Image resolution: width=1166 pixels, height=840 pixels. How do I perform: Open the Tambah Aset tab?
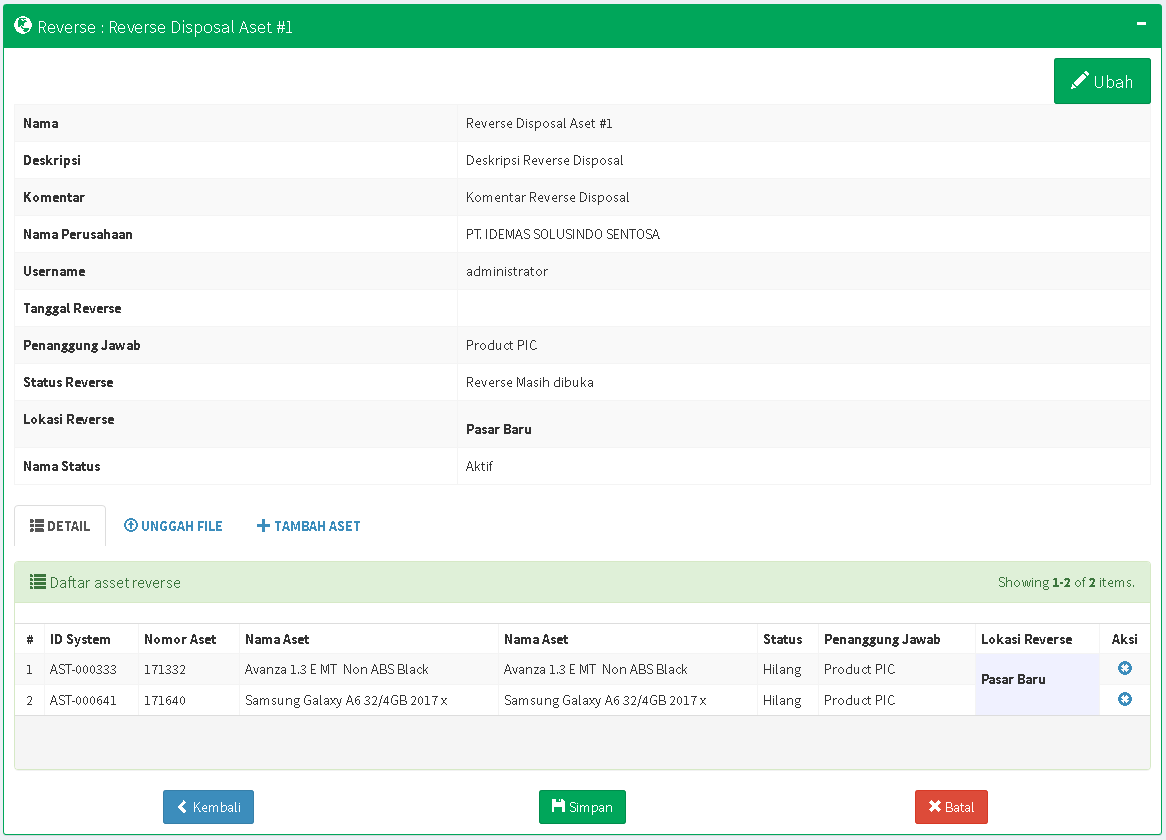[x=308, y=526]
